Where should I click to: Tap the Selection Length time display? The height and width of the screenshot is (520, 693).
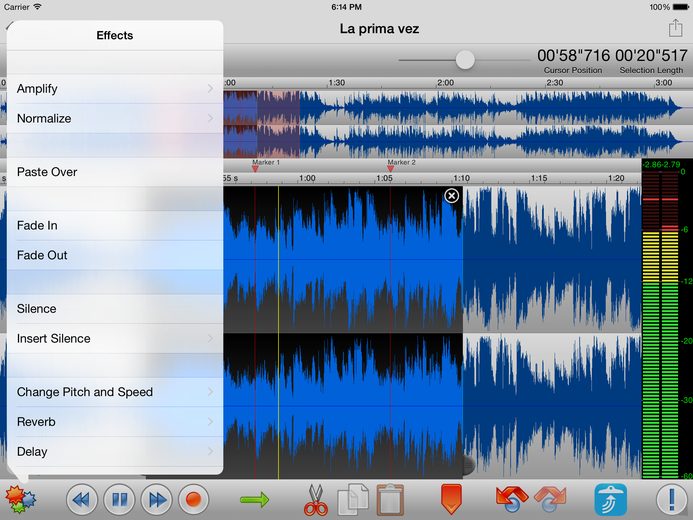click(x=651, y=56)
